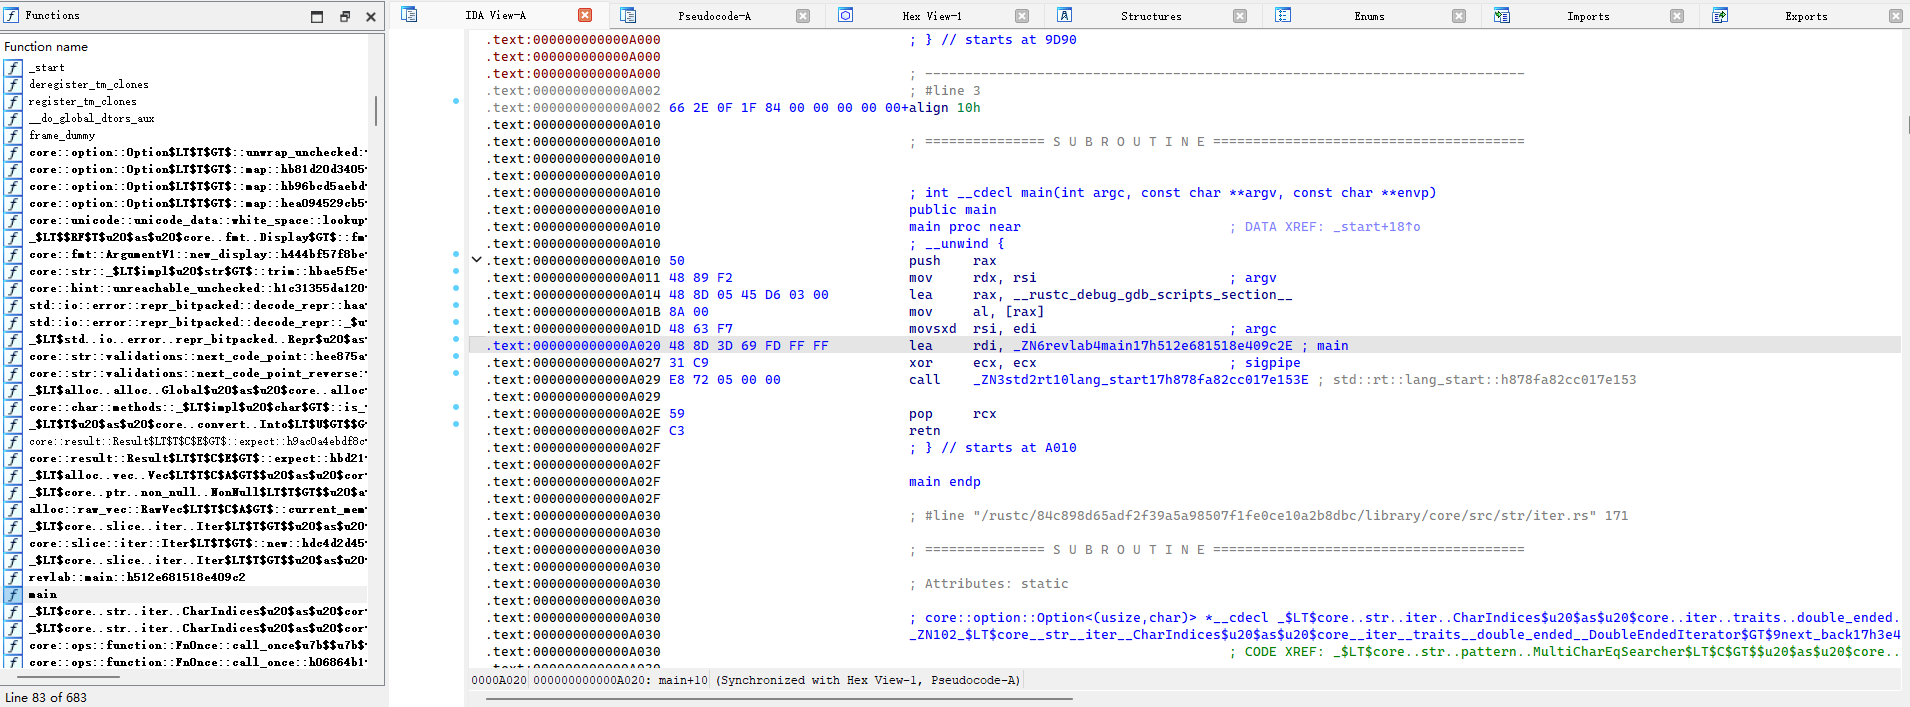This screenshot has height=707, width=1910.
Task: Click the Structures tab icon
Action: 1064,15
